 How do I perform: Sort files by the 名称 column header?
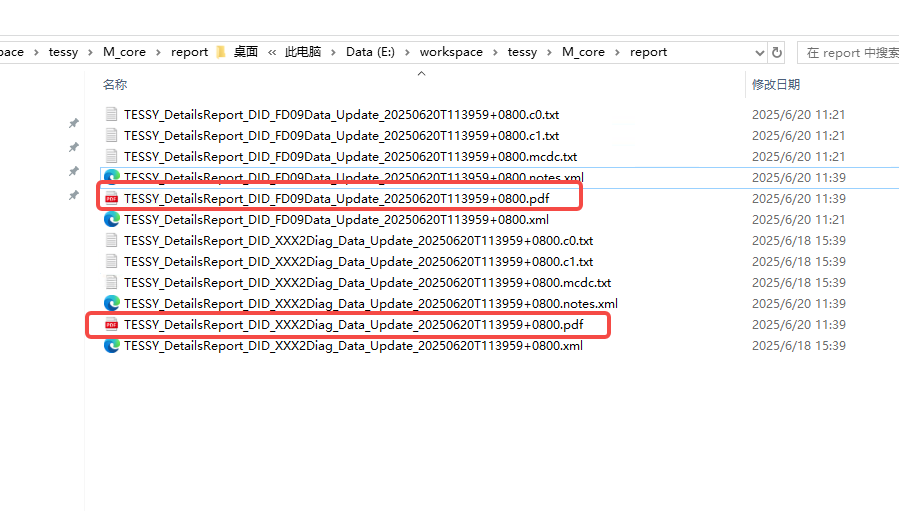coord(115,84)
